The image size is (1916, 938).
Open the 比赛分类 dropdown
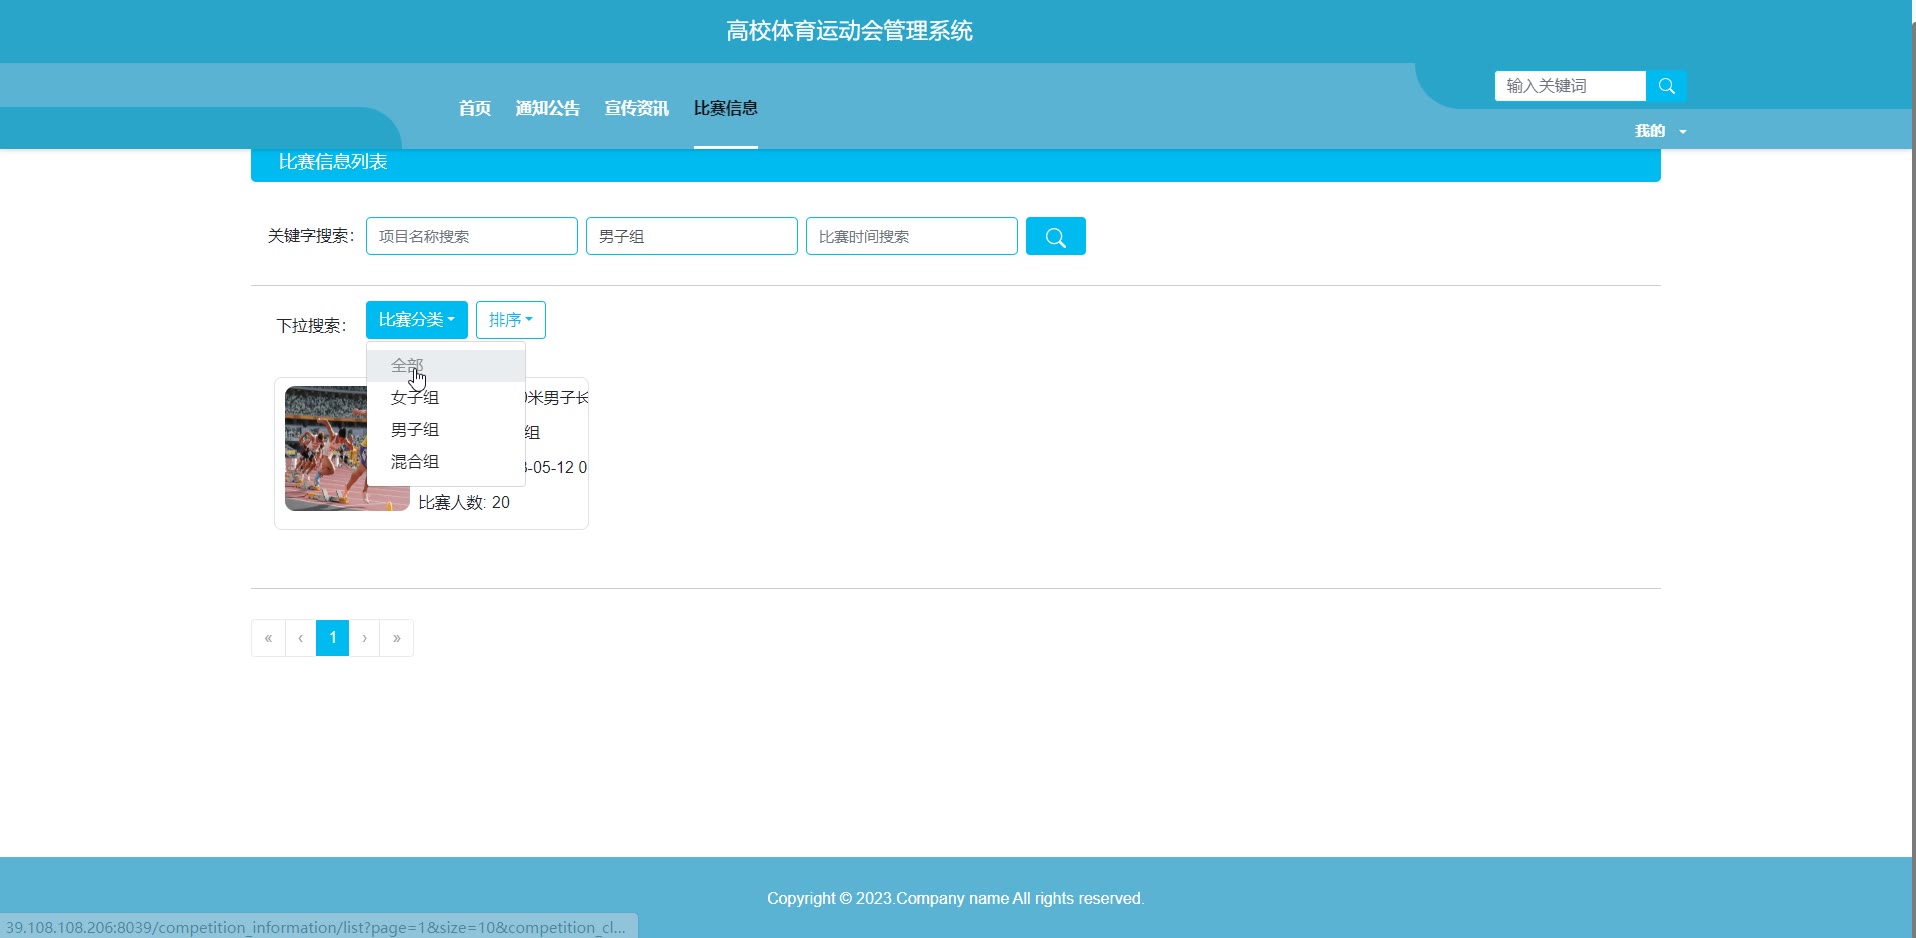416,320
